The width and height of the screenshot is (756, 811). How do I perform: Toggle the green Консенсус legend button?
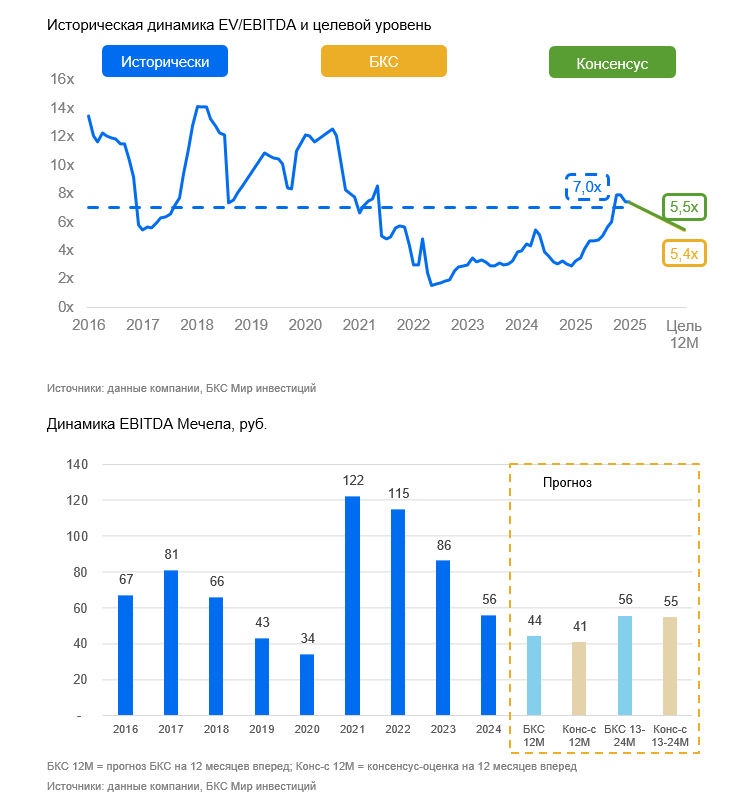[612, 63]
